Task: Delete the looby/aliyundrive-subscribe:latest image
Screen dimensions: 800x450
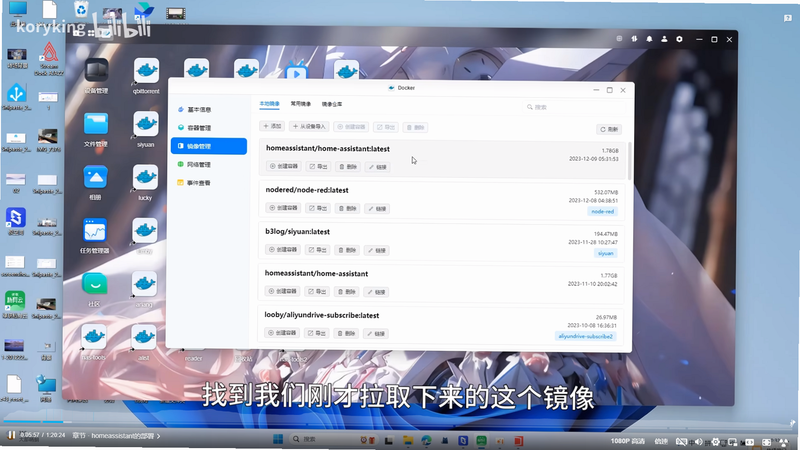Action: click(346, 333)
